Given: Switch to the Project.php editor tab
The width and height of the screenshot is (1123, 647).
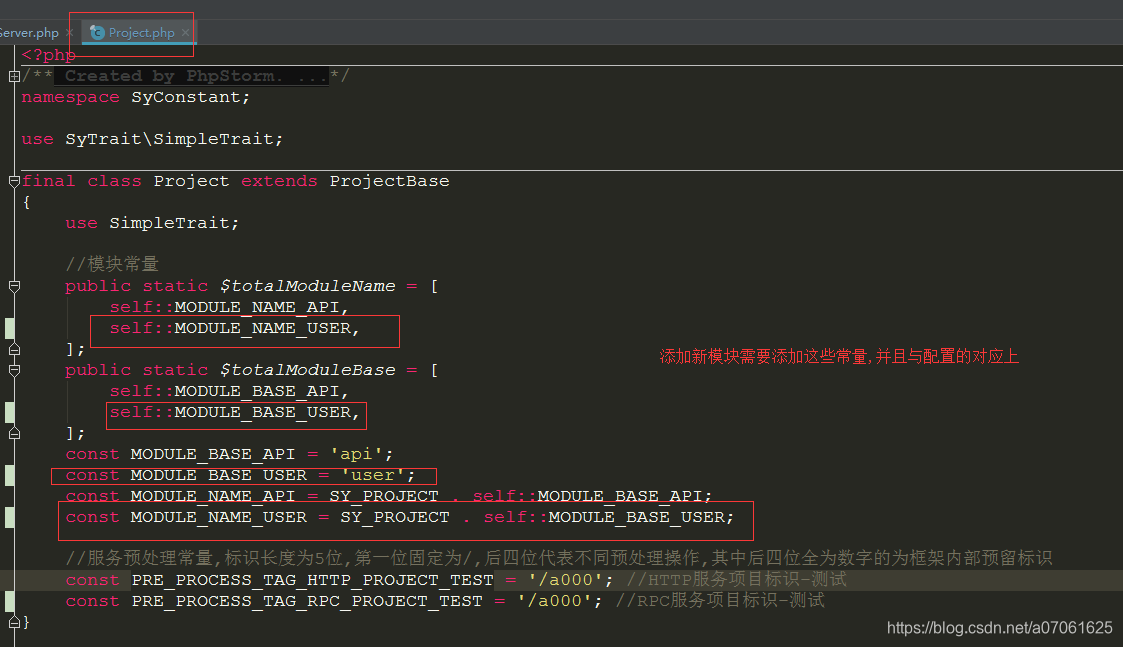Looking at the screenshot, I should [141, 33].
